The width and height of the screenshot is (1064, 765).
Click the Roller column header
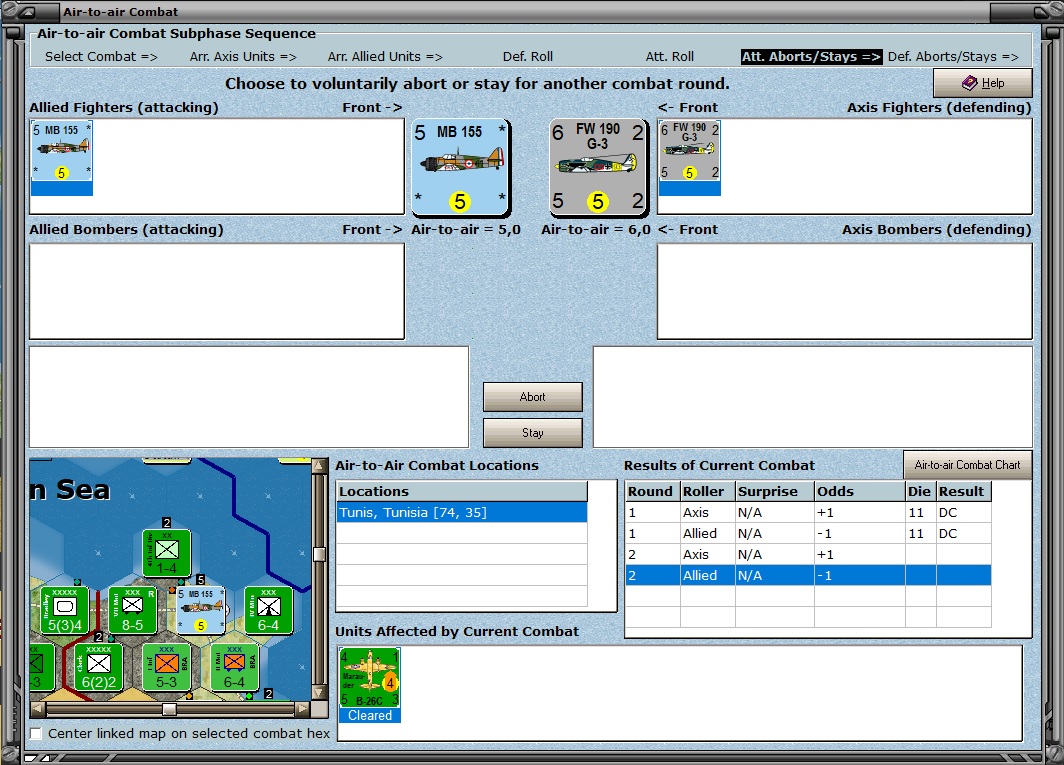(708, 491)
